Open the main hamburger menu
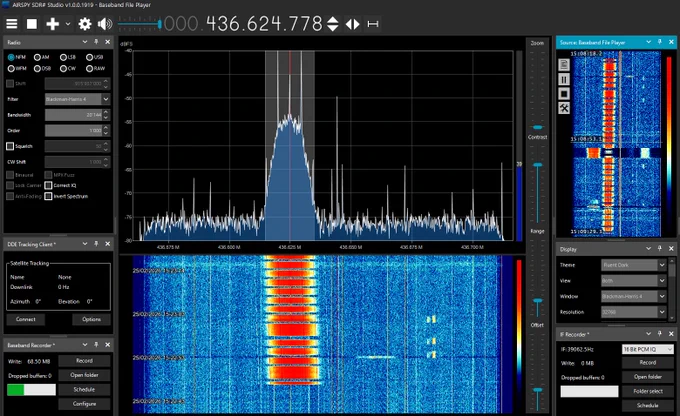This screenshot has width=680, height=416. pos(12,24)
